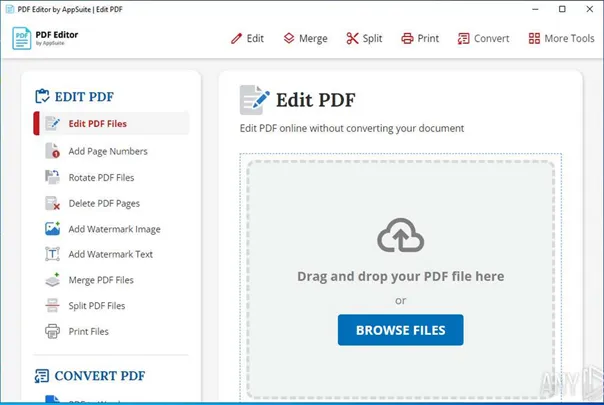
Task: Select Edit PDF Files in sidebar
Action: [112, 124]
